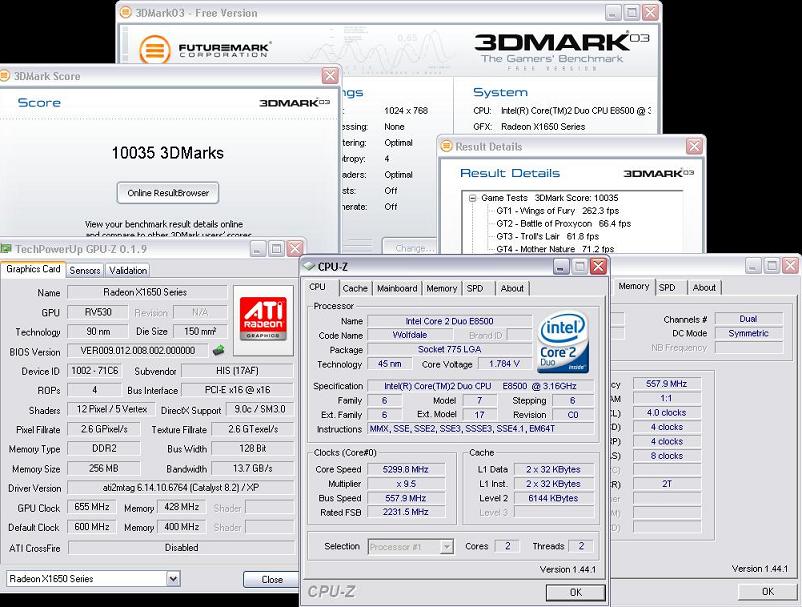Select Memory tab in background CPU-Z window
The width and height of the screenshot is (802, 607).
[x=634, y=286]
